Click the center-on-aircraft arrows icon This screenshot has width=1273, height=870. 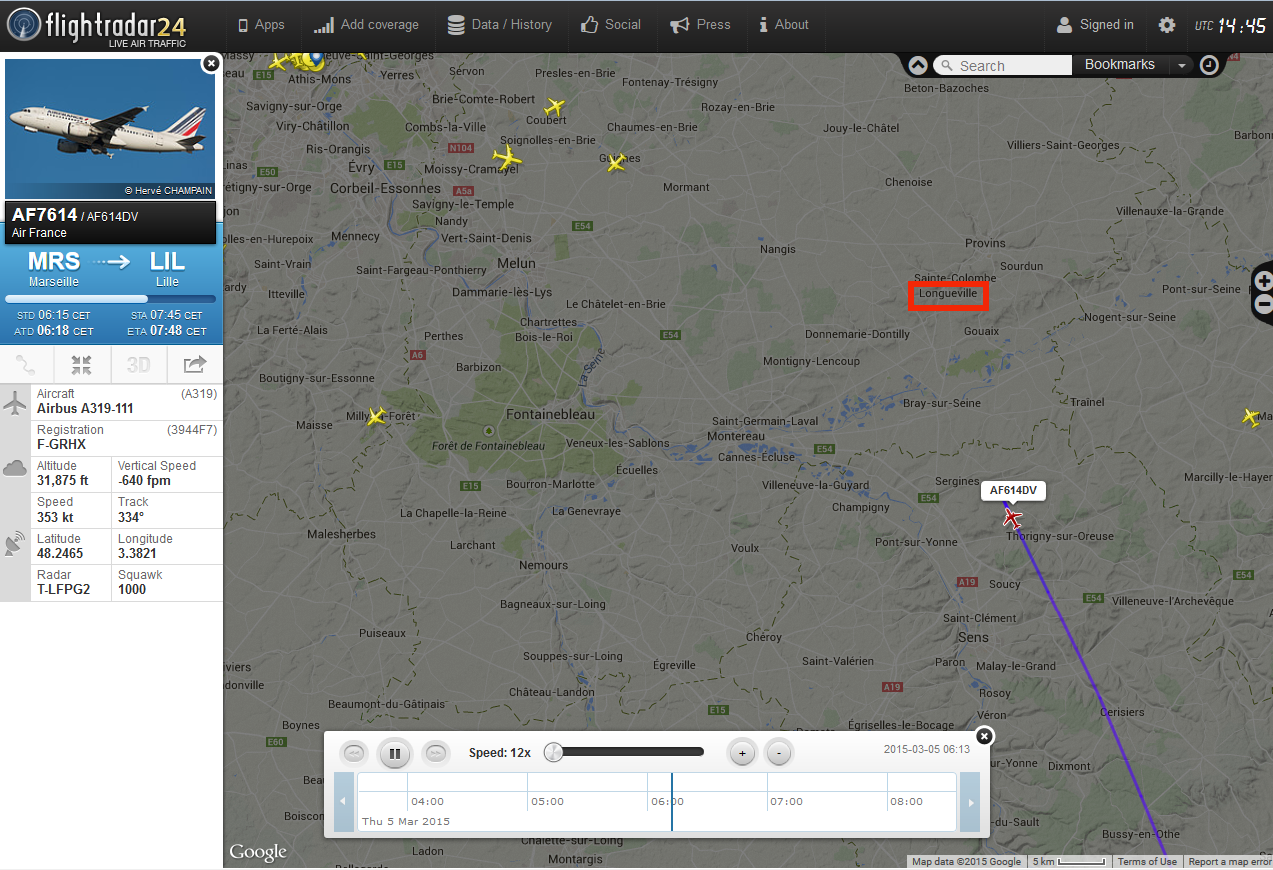click(x=82, y=365)
